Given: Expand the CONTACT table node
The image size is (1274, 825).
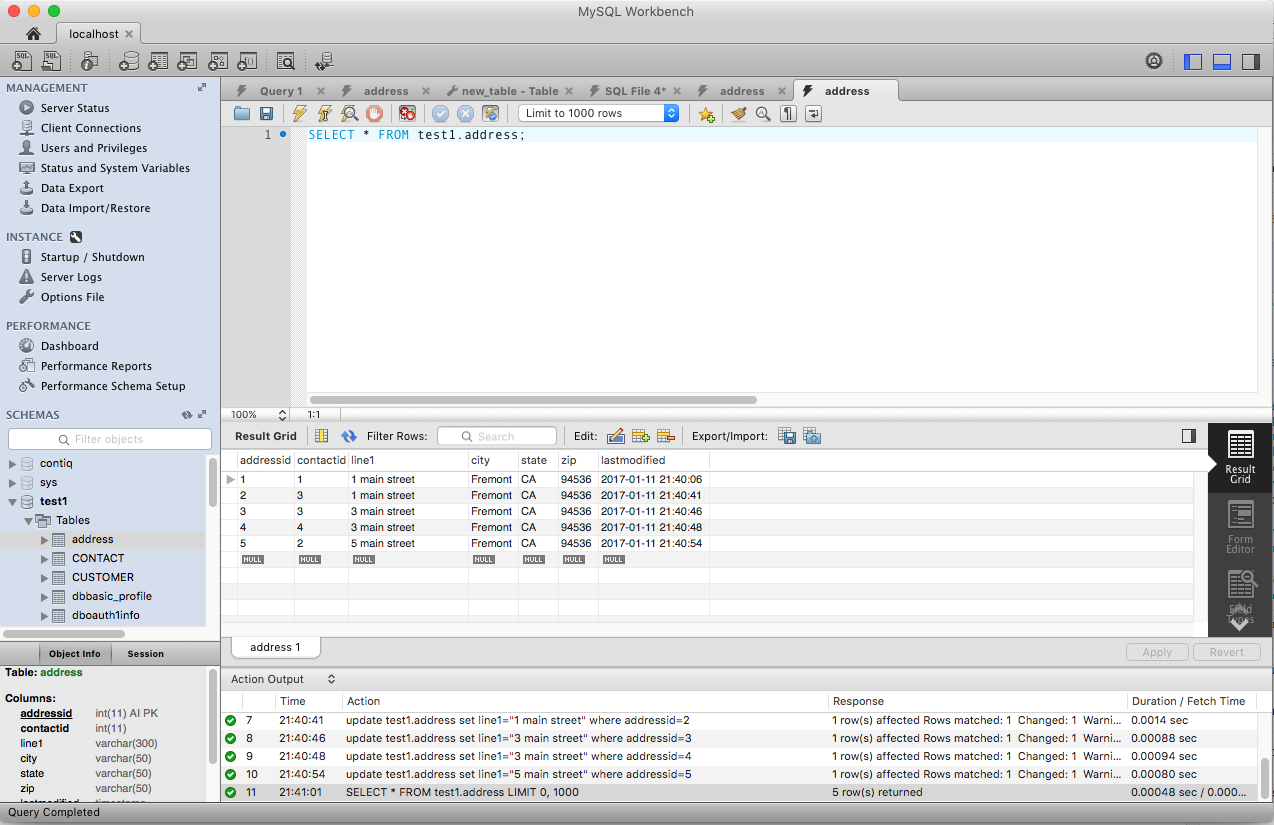Looking at the screenshot, I should [x=44, y=559].
